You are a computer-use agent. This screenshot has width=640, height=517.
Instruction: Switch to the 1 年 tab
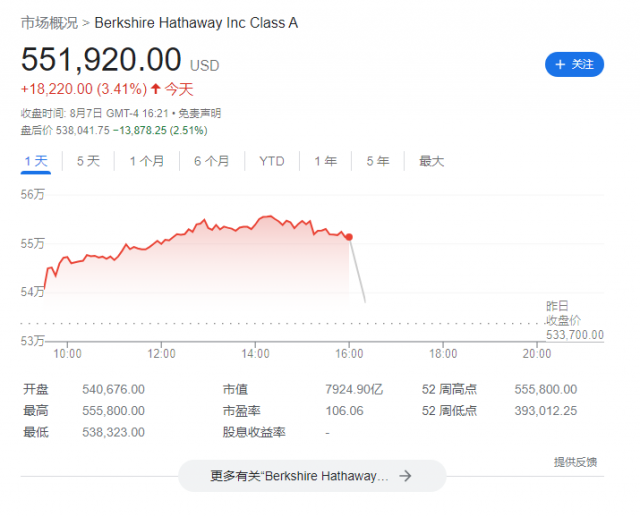tap(326, 161)
